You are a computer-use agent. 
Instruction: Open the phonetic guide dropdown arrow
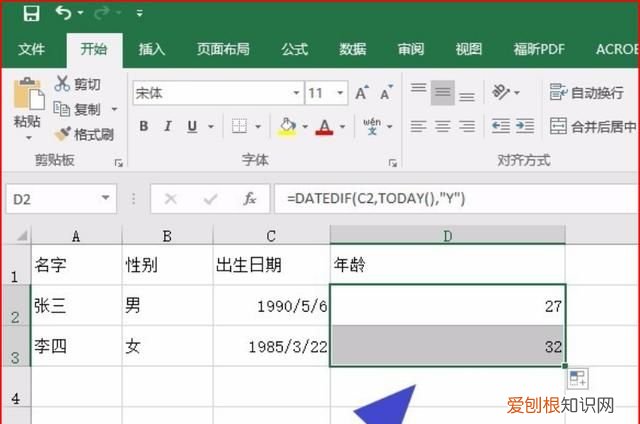tap(390, 127)
